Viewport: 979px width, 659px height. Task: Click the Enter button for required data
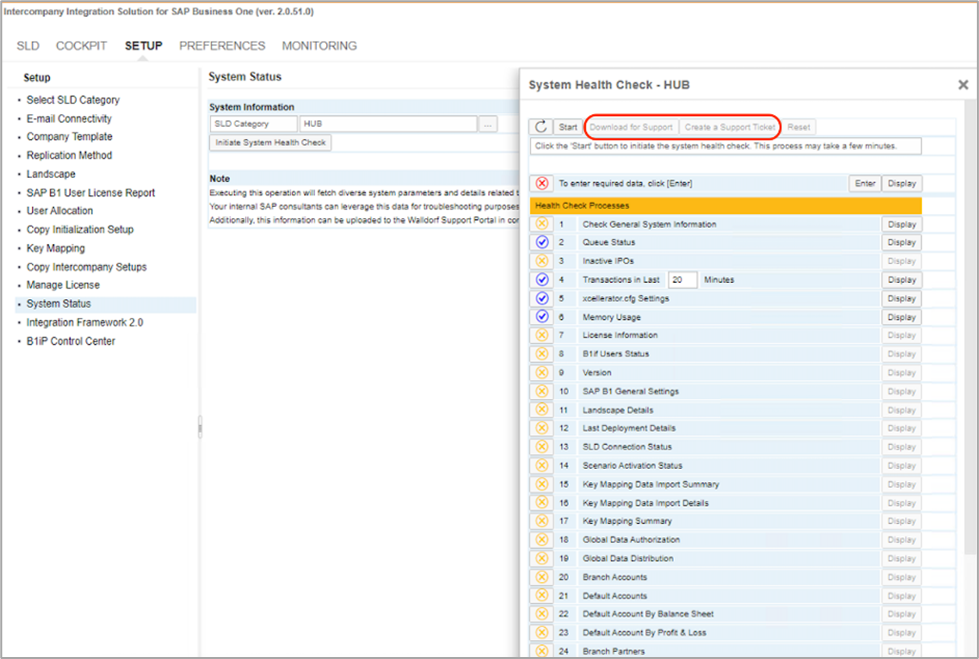click(x=864, y=183)
